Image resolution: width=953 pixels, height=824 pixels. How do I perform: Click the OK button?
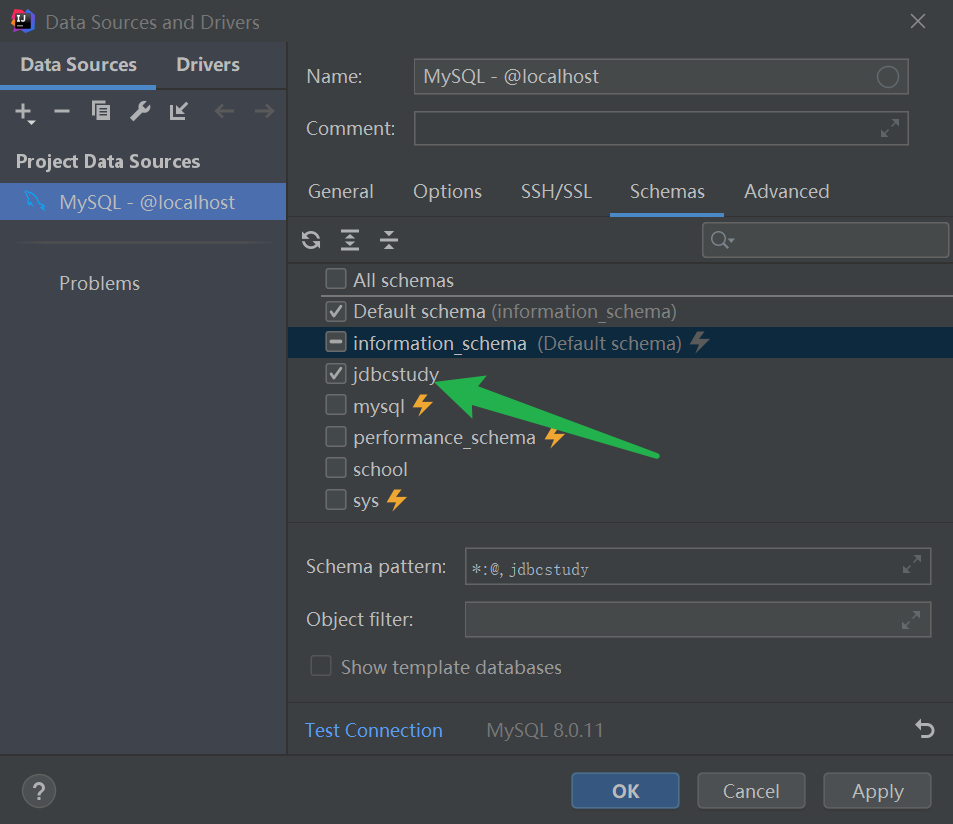click(625, 791)
